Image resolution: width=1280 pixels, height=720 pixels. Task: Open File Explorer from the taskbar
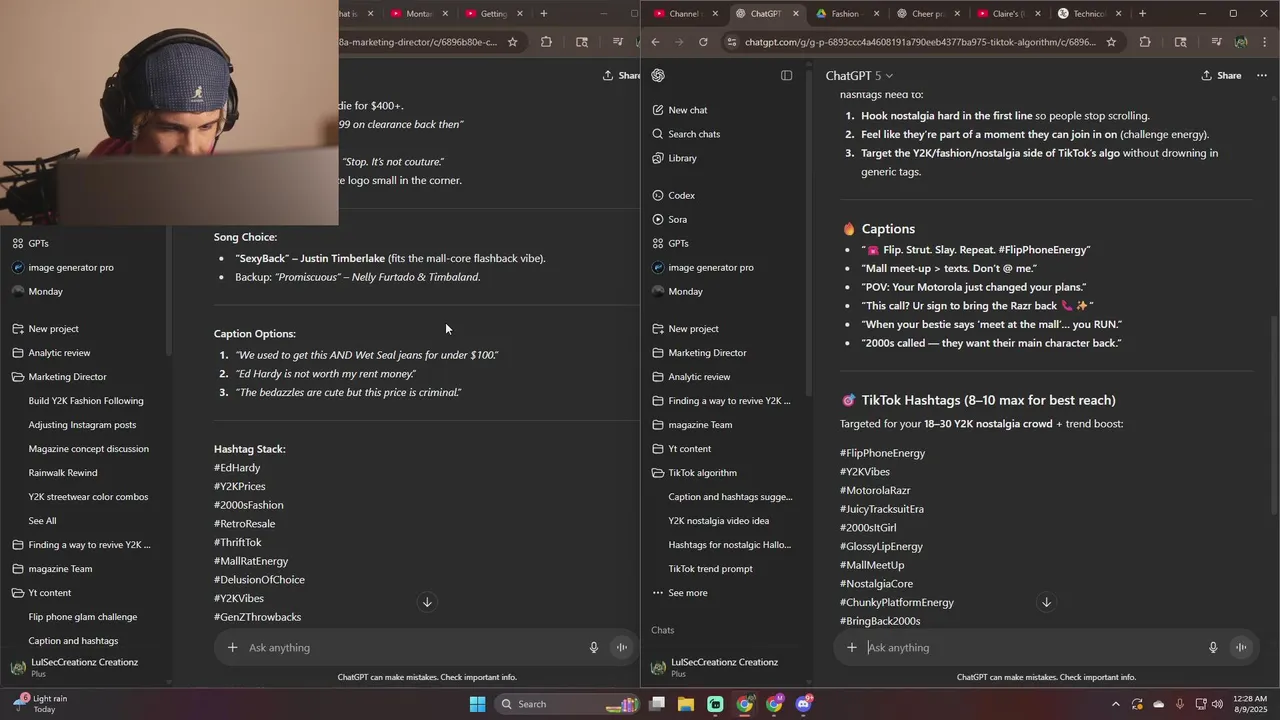686,704
